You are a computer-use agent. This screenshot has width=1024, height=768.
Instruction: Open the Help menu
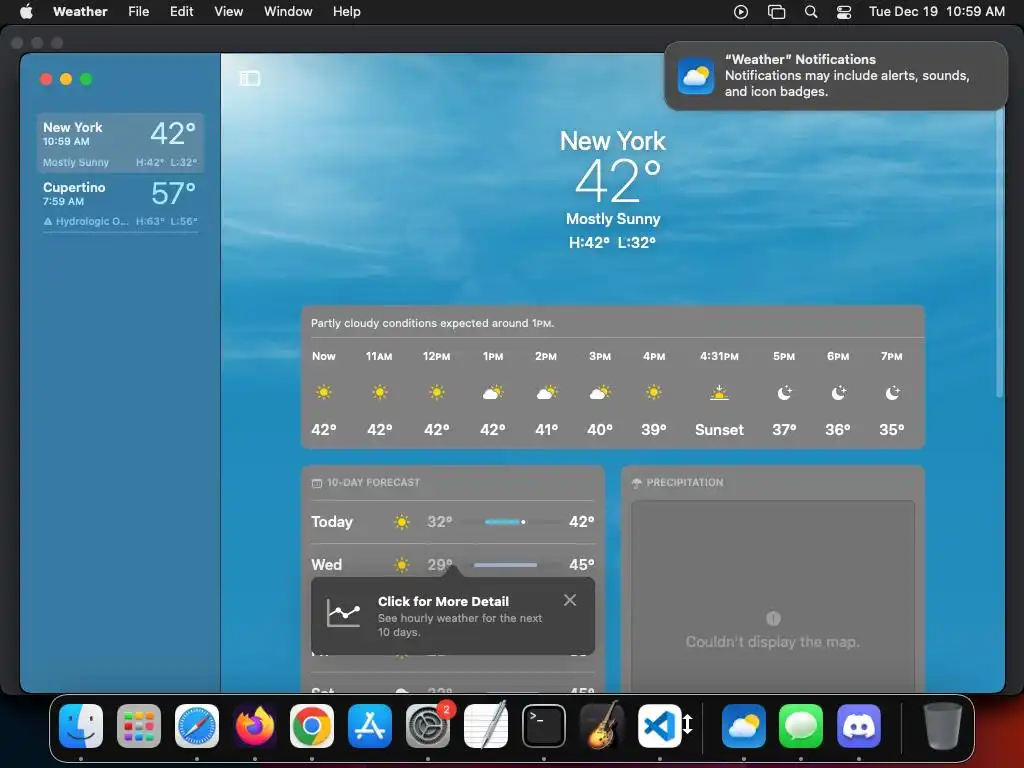346,11
